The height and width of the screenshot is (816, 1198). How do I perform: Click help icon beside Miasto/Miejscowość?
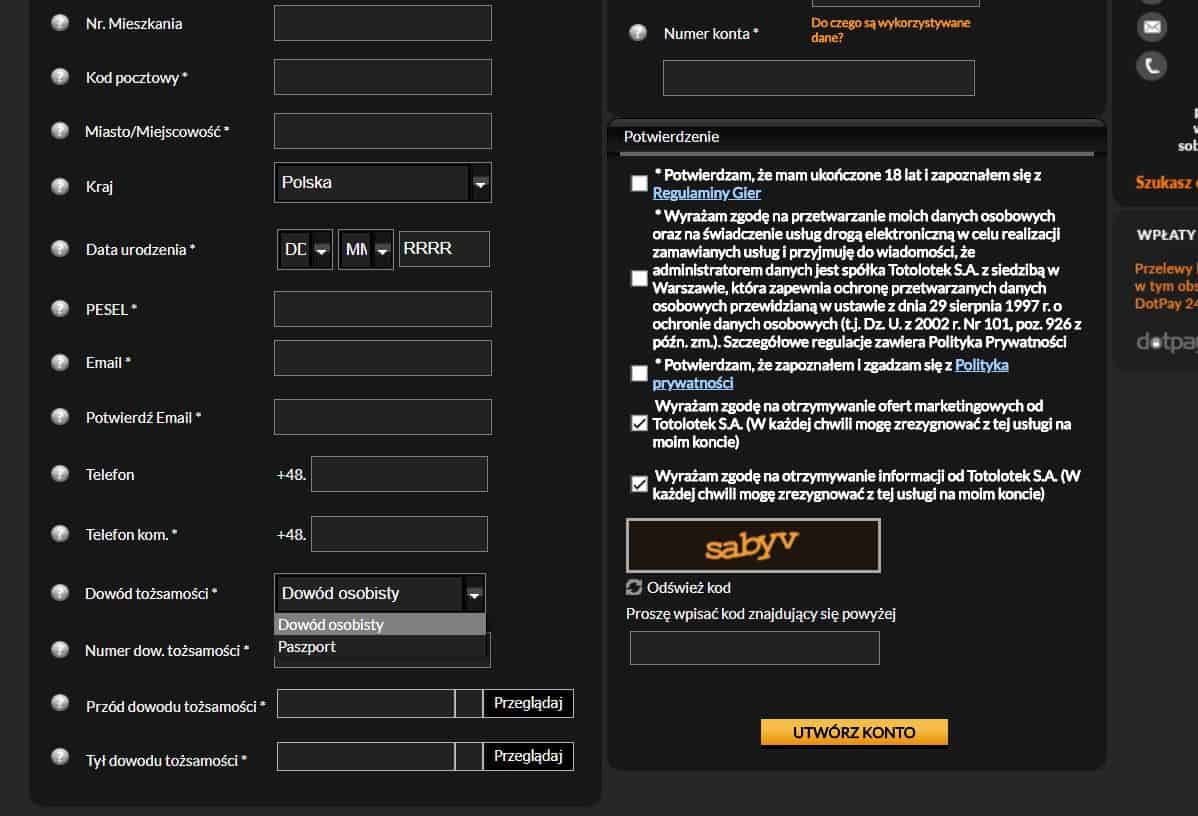[60, 131]
